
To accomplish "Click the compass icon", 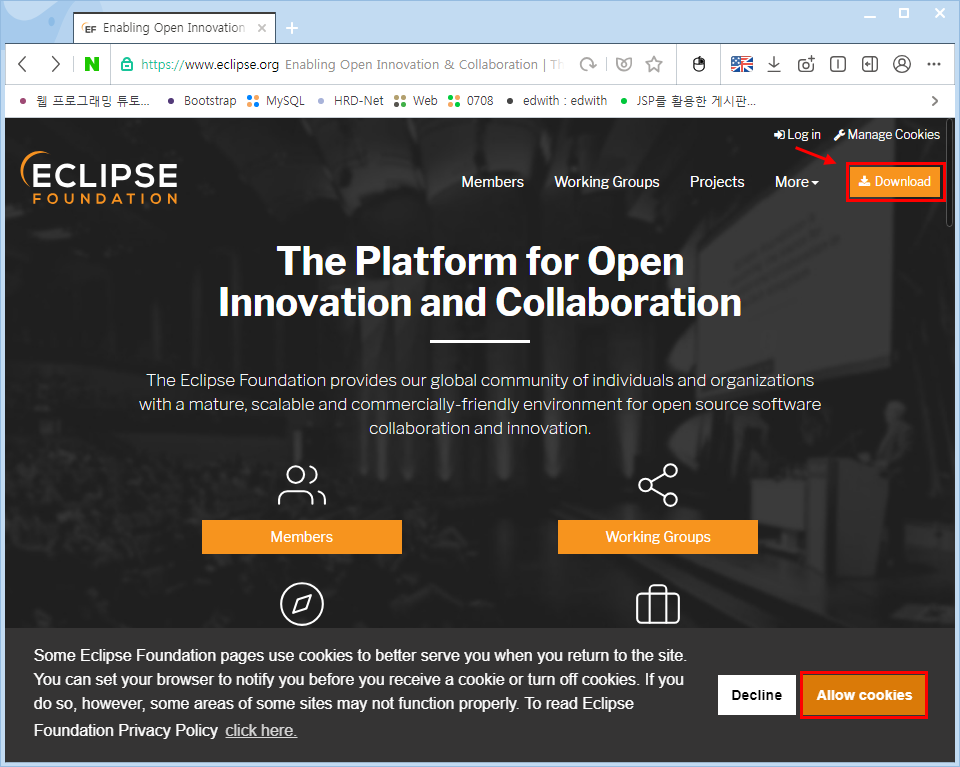I will 302,604.
